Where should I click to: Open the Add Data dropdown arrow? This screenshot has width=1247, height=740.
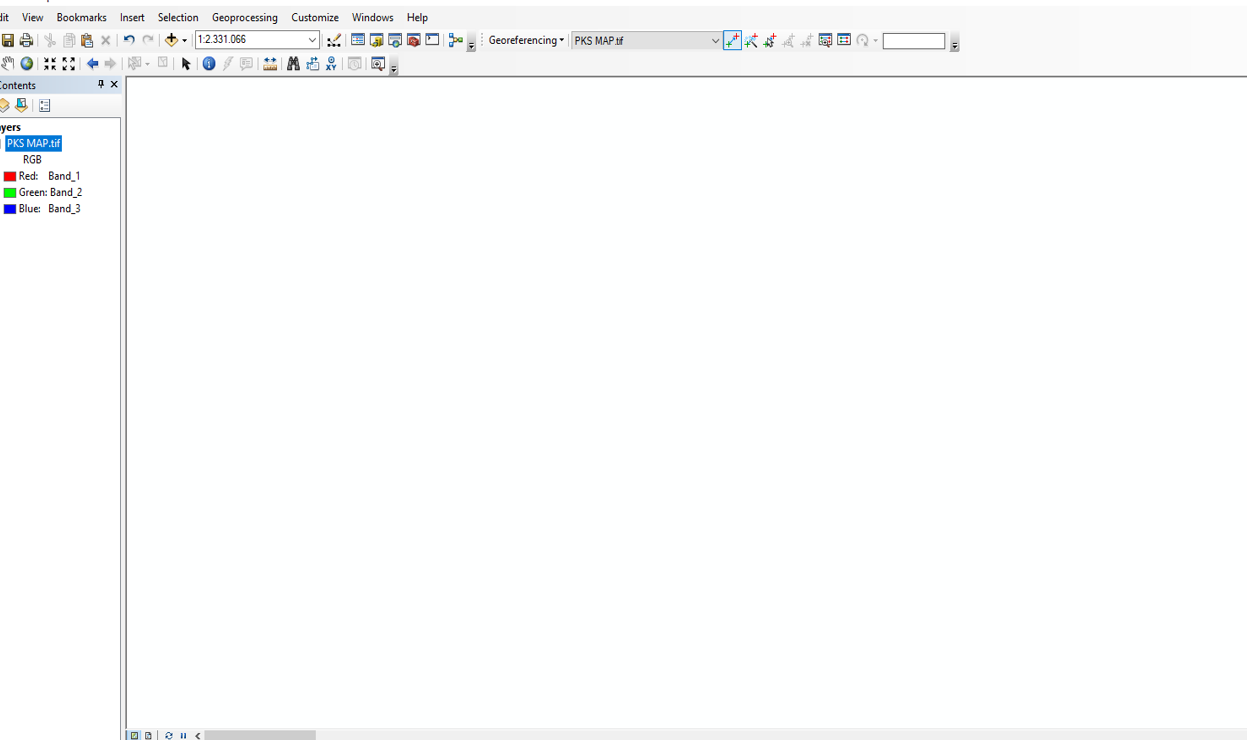[x=185, y=41]
